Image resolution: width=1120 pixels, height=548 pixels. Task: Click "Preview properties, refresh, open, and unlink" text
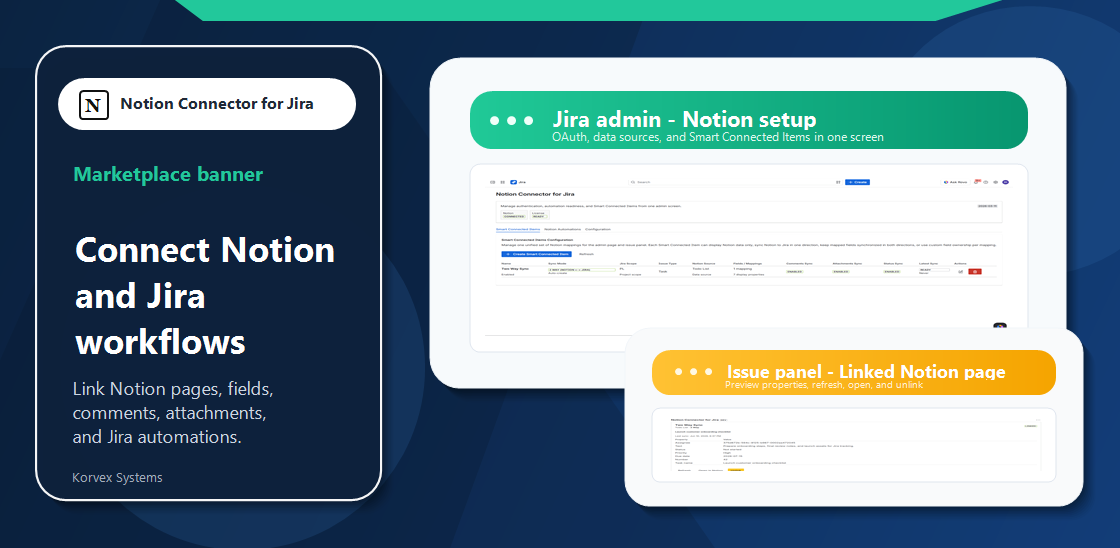point(824,385)
